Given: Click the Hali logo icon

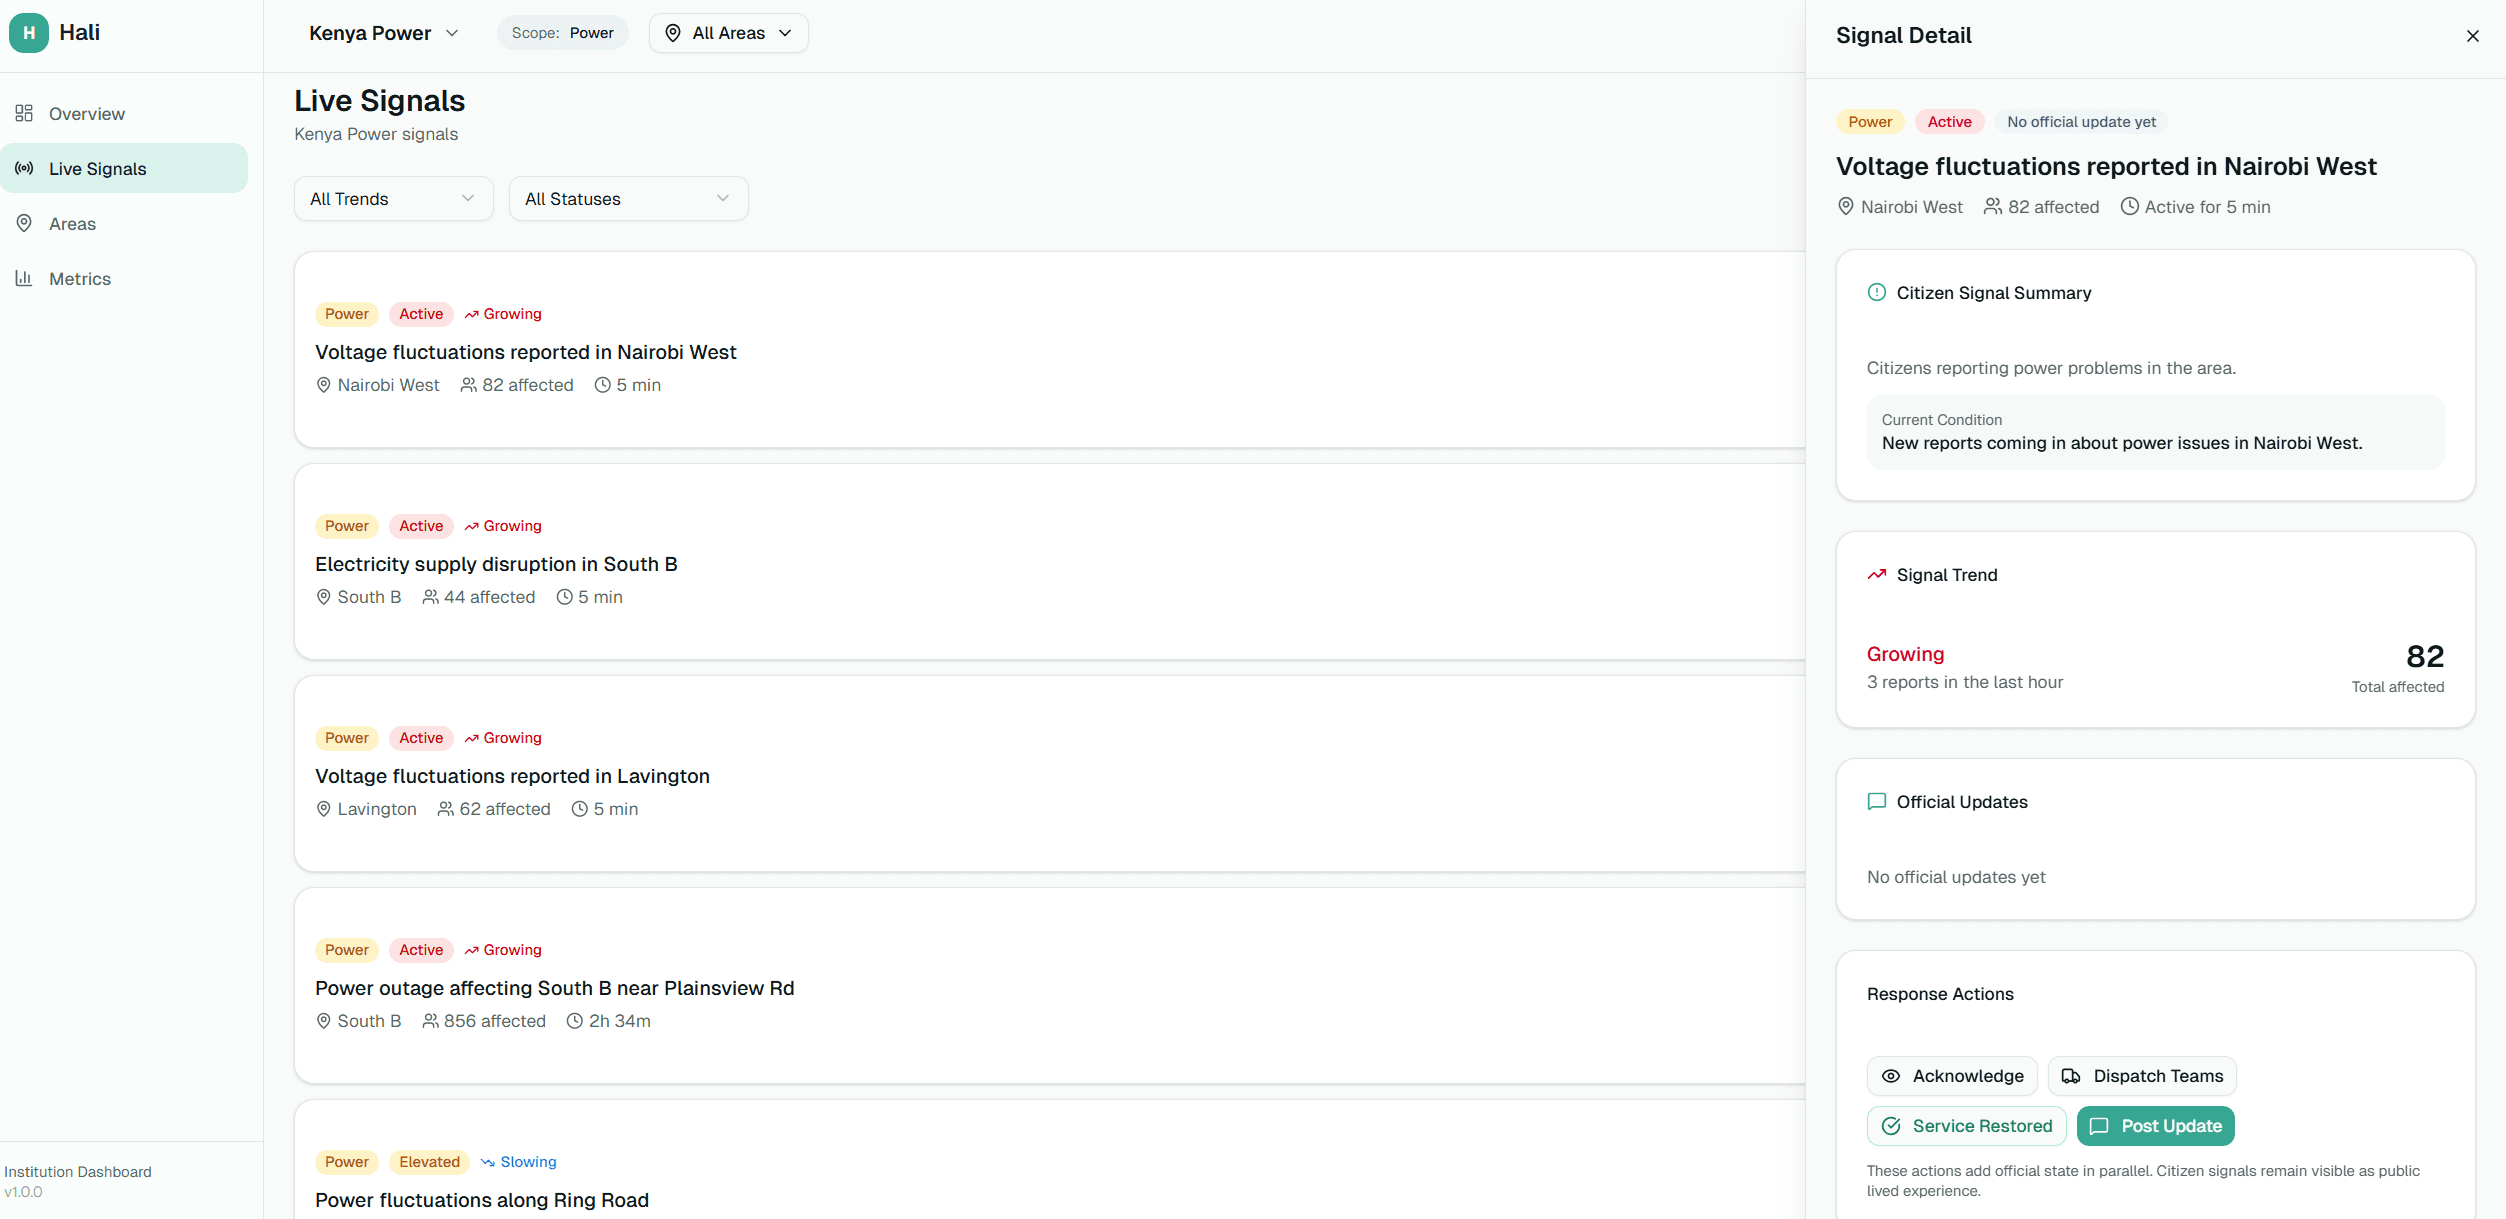Looking at the screenshot, I should coord(29,33).
